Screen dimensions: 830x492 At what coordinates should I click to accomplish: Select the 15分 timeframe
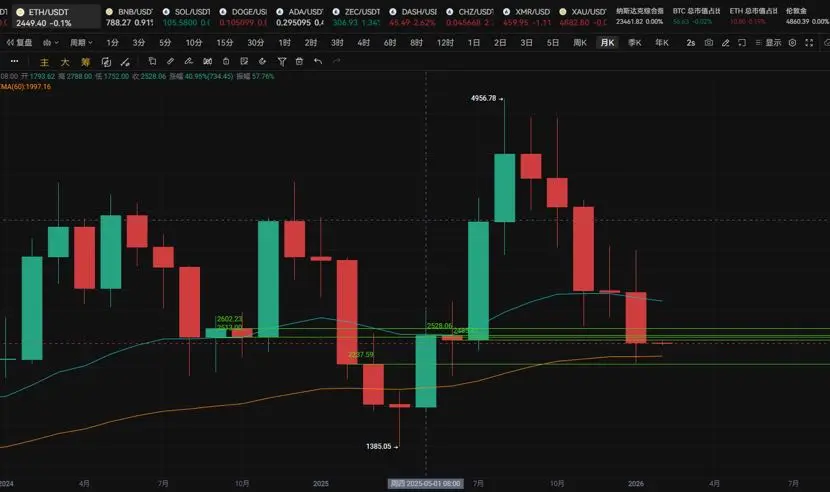224,42
